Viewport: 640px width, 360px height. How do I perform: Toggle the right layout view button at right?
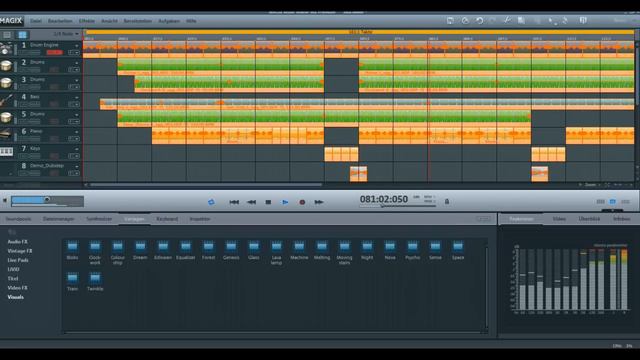point(625,202)
